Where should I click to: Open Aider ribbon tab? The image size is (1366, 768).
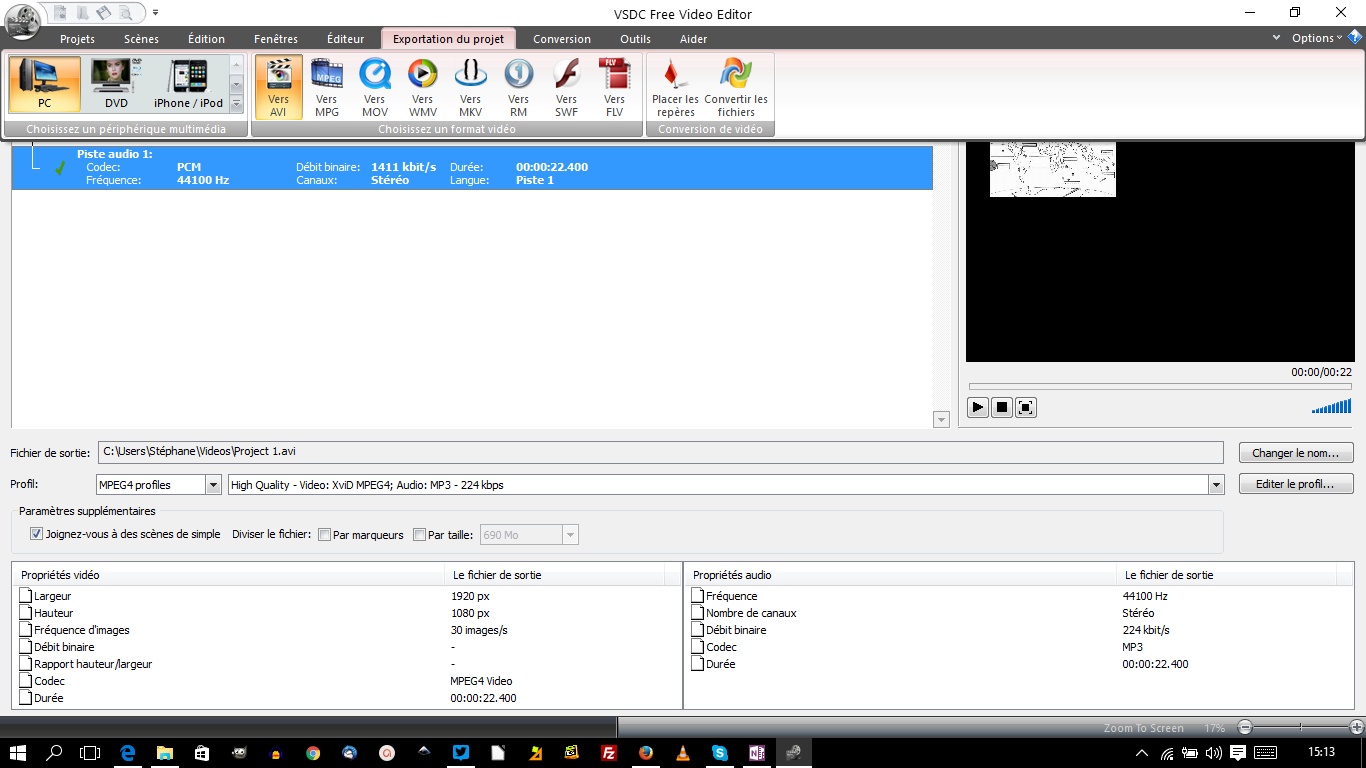693,39
